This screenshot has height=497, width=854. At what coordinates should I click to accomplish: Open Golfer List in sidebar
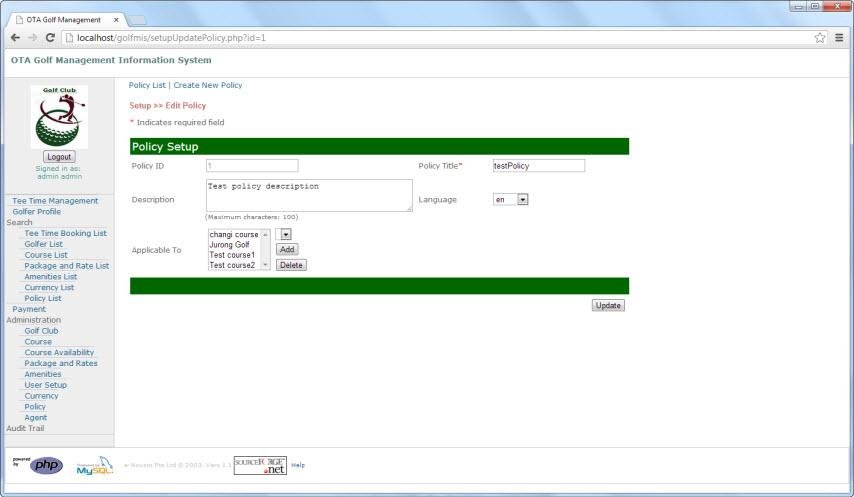(x=44, y=244)
